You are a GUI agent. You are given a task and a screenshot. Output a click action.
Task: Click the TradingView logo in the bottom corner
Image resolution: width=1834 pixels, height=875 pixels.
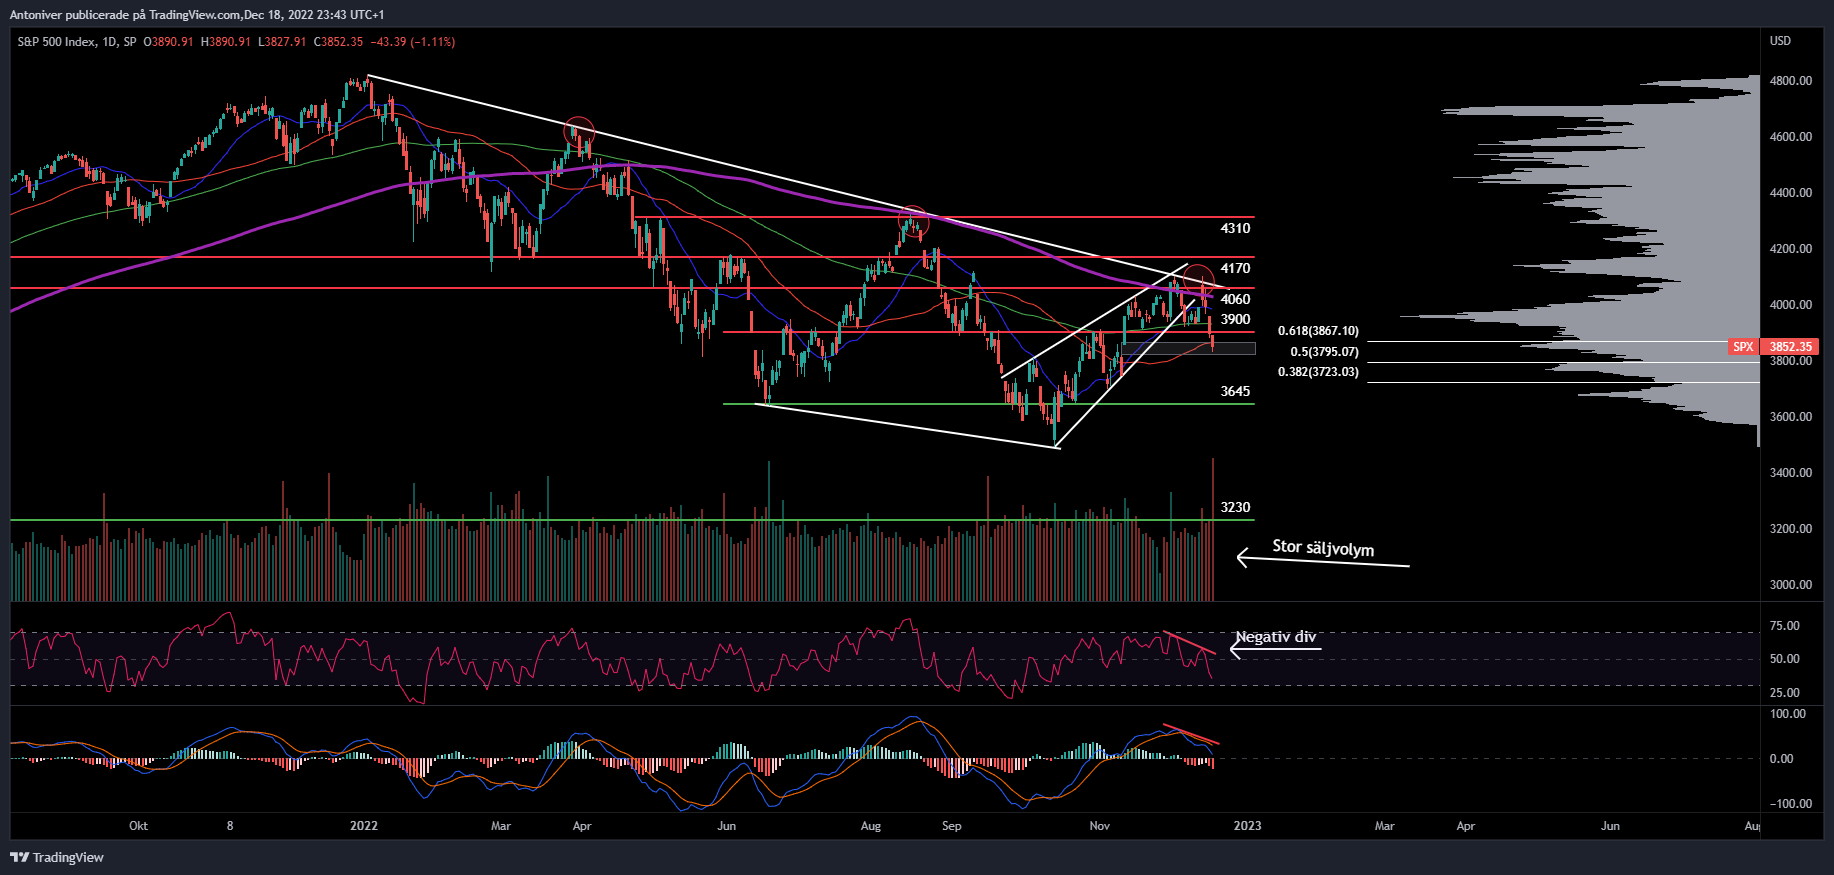pos(57,857)
